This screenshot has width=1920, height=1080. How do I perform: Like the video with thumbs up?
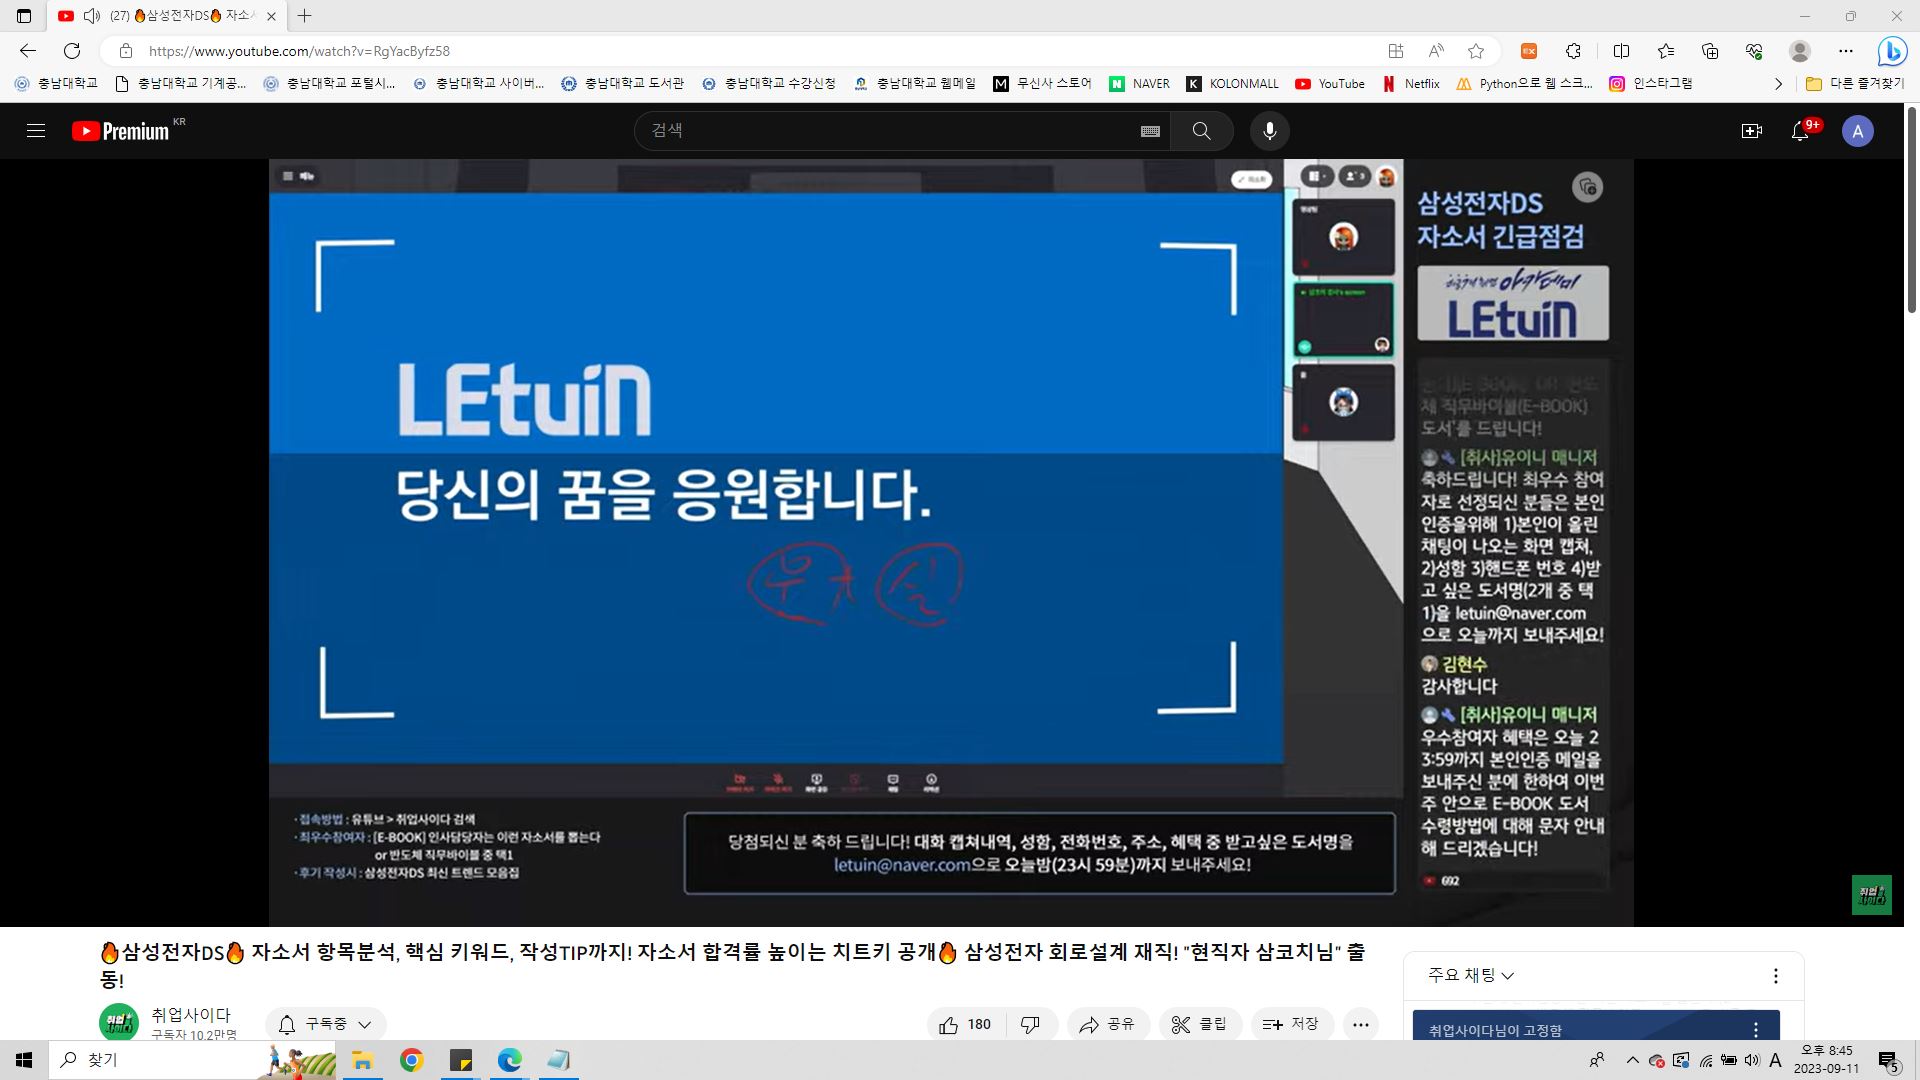pos(965,1024)
